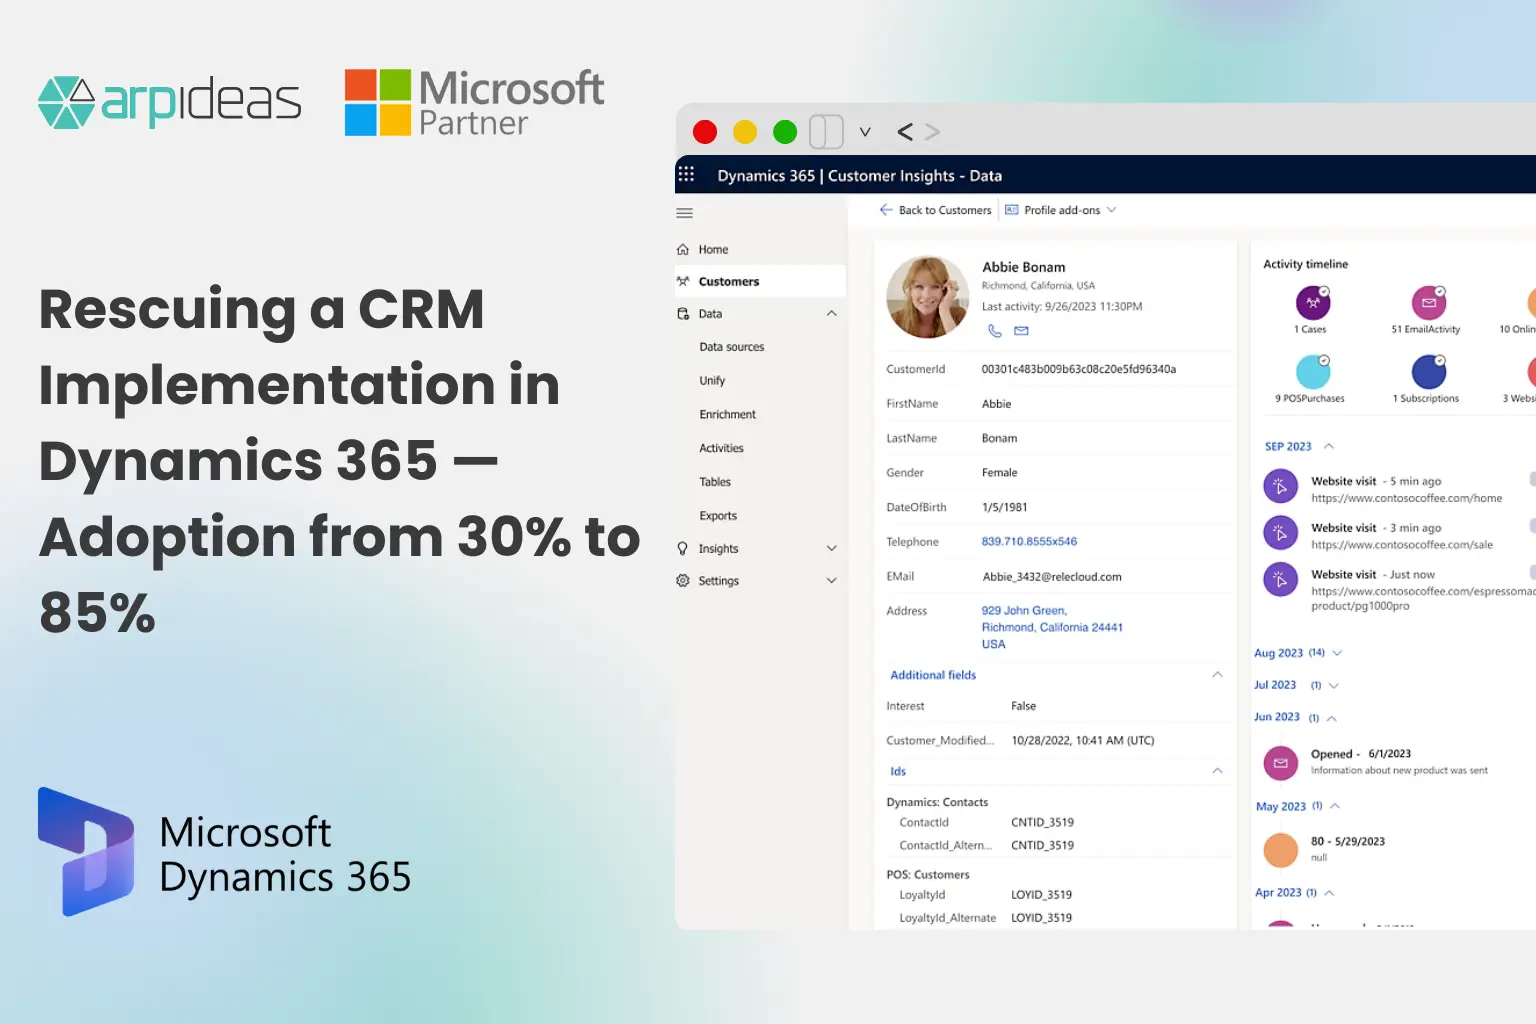Click the Data database icon
The height and width of the screenshot is (1024, 1536).
tap(683, 314)
